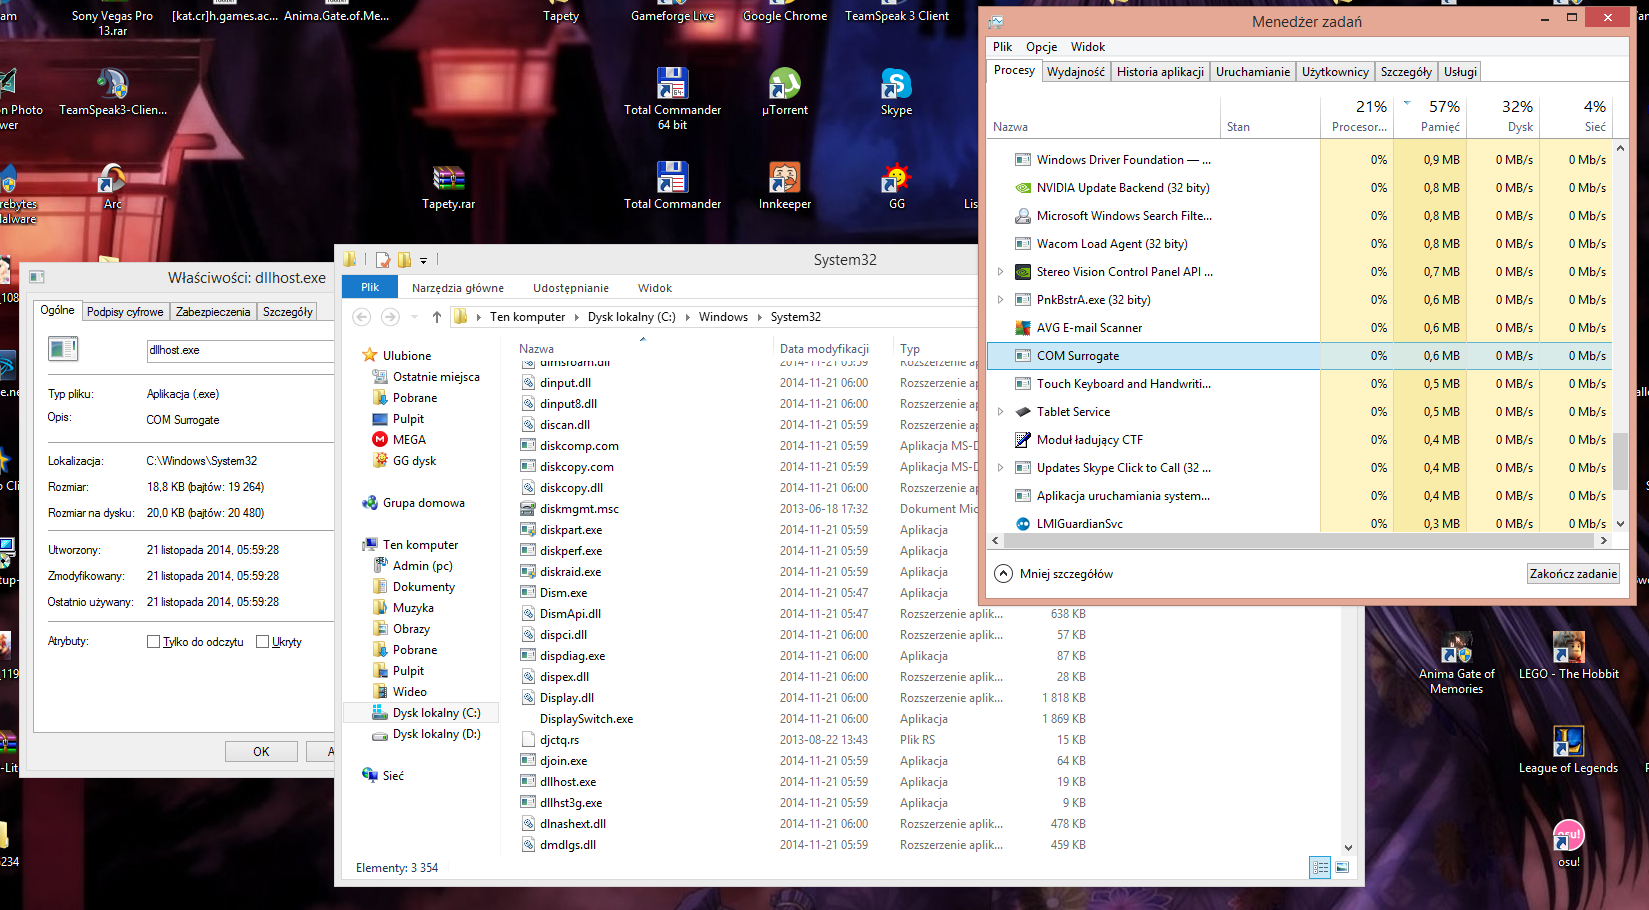The image size is (1649, 910).
Task: Click the 'Zakończ zadanie' button
Action: pos(1573,574)
